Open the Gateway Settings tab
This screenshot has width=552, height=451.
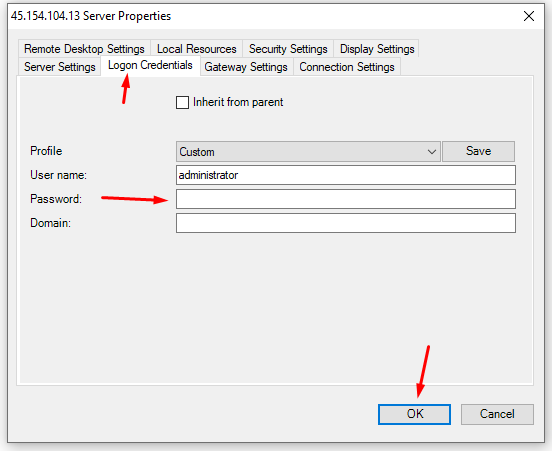pos(246,67)
